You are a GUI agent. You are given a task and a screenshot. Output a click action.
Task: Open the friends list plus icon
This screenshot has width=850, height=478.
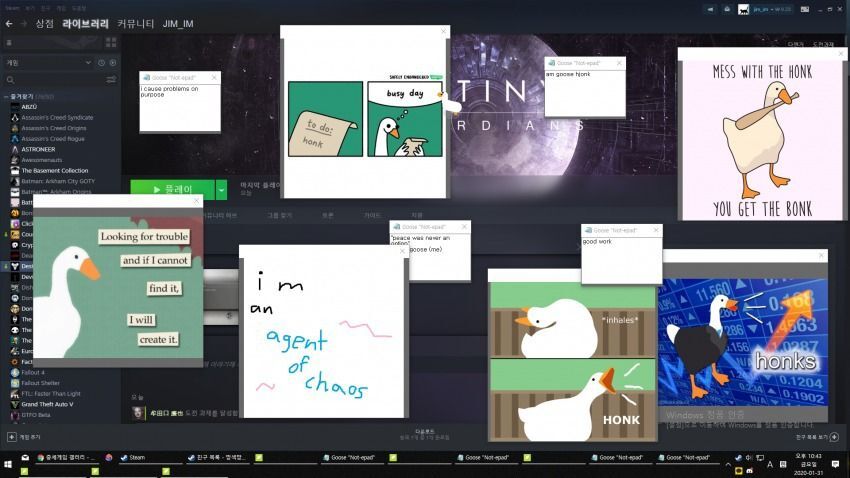coord(834,437)
